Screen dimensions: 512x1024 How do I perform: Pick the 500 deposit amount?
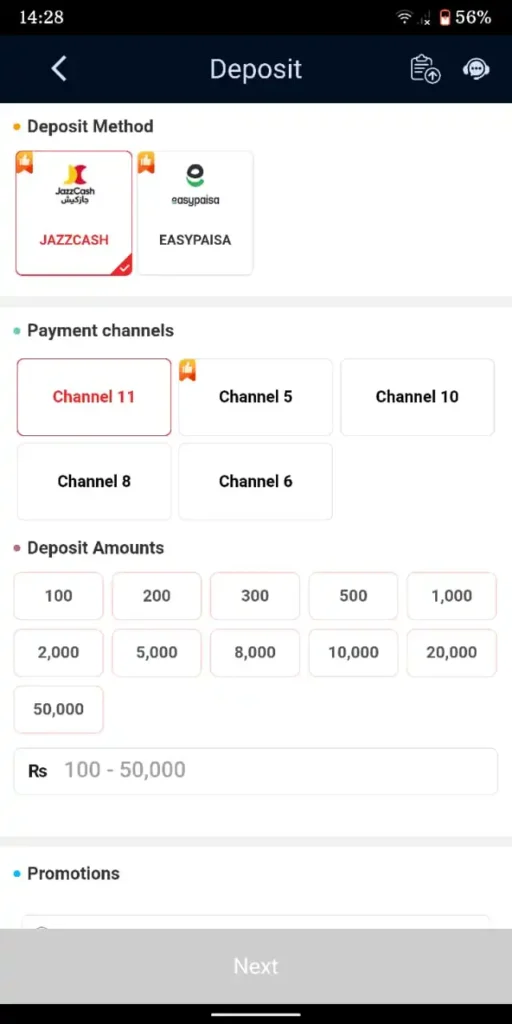pyautogui.click(x=353, y=596)
